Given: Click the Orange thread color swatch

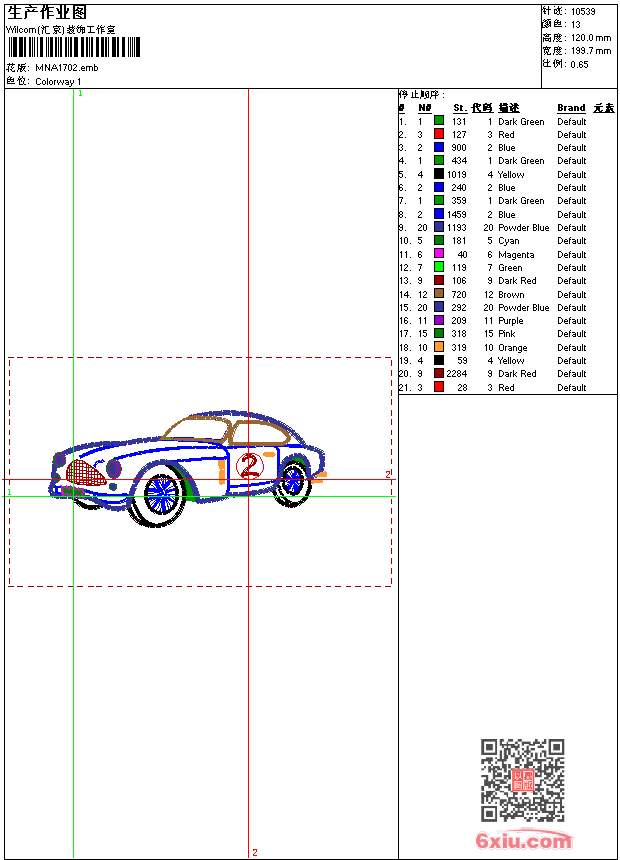Looking at the screenshot, I should [x=439, y=348].
